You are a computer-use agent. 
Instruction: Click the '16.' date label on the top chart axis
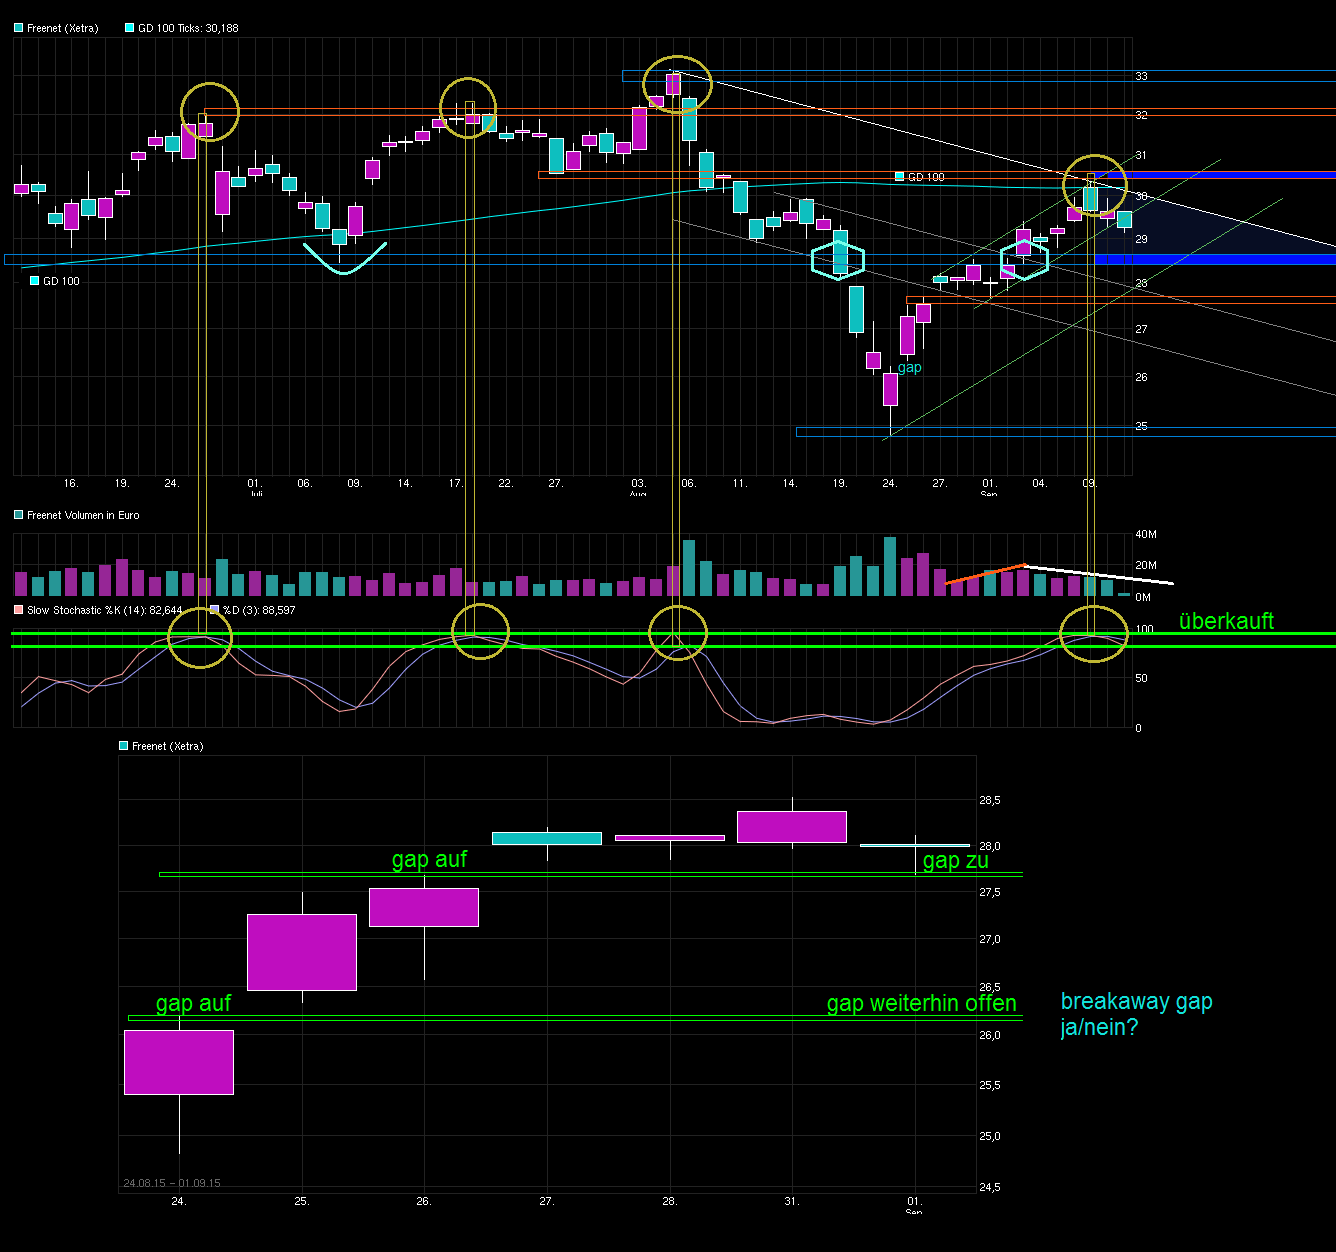click(x=71, y=483)
